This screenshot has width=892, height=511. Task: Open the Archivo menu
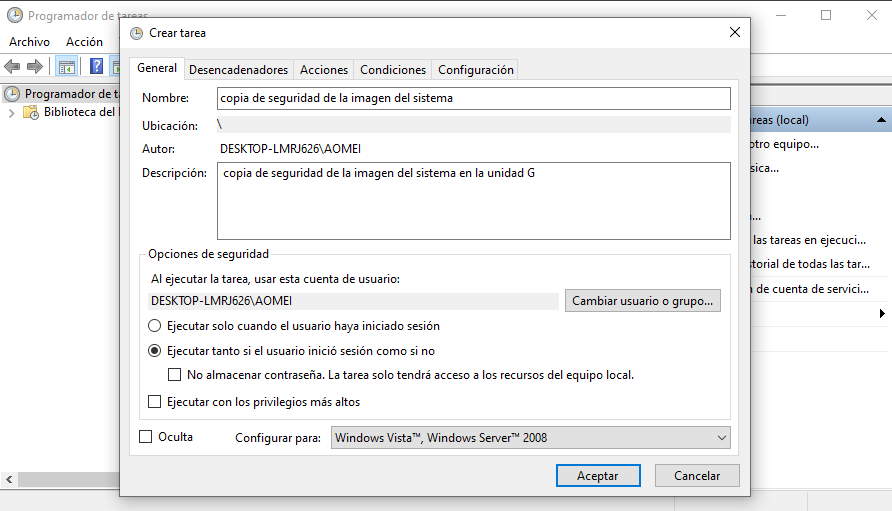click(29, 42)
